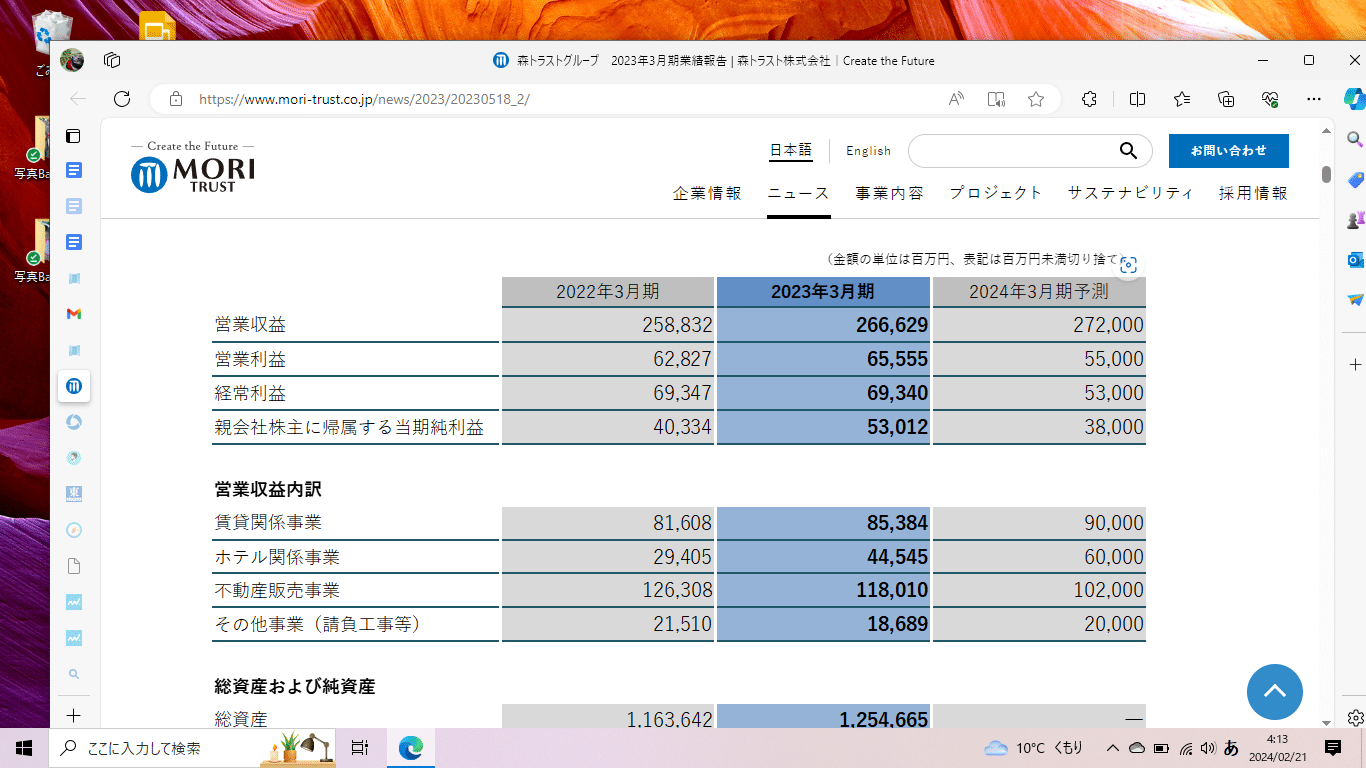Viewport: 1366px width, 768px height.
Task: Reload the page with the refresh icon
Action: 122,99
